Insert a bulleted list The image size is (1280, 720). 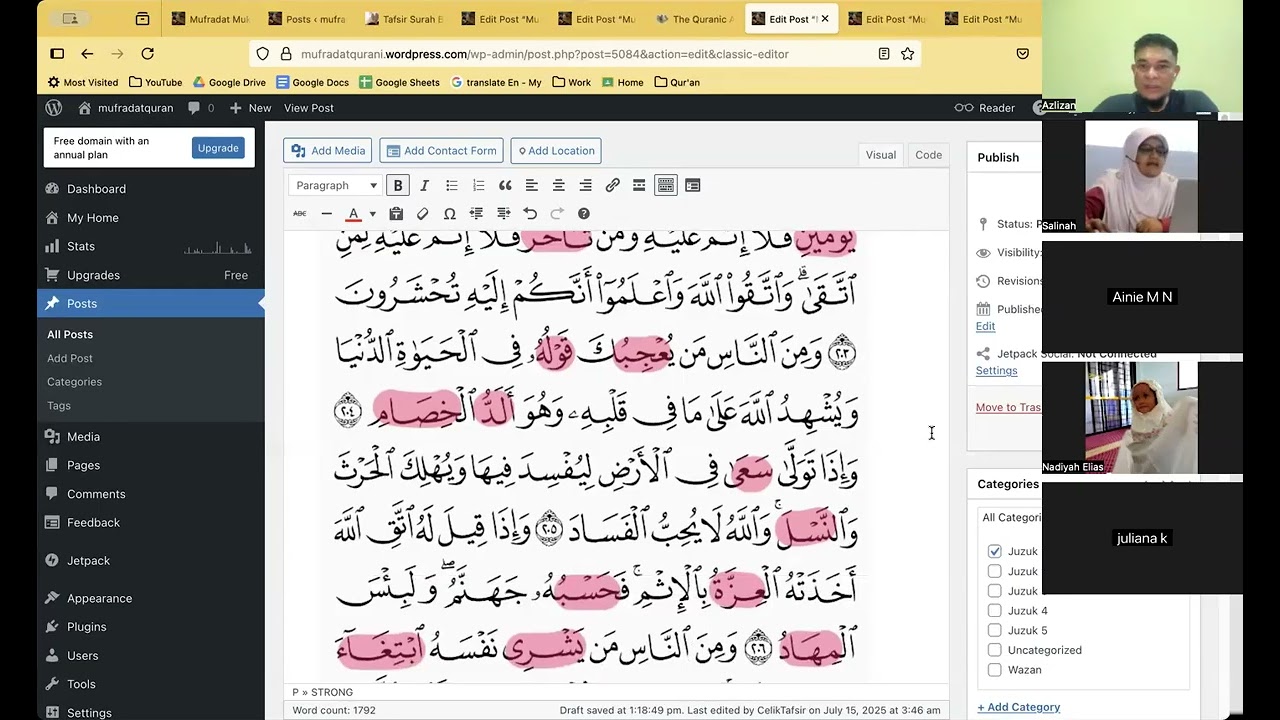(x=451, y=185)
